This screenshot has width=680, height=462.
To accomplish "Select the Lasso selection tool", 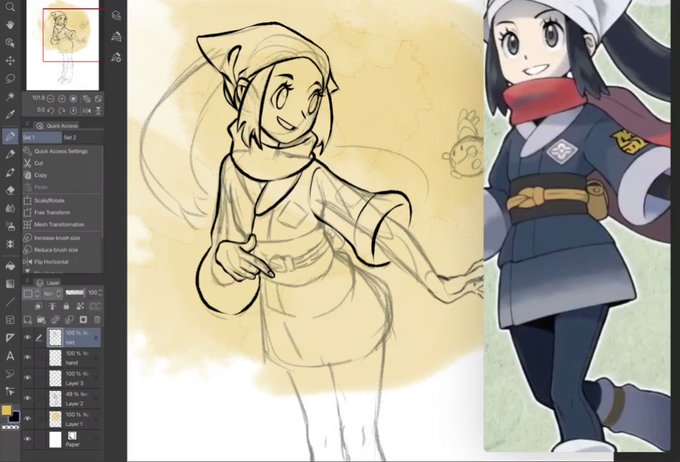I will [x=10, y=78].
